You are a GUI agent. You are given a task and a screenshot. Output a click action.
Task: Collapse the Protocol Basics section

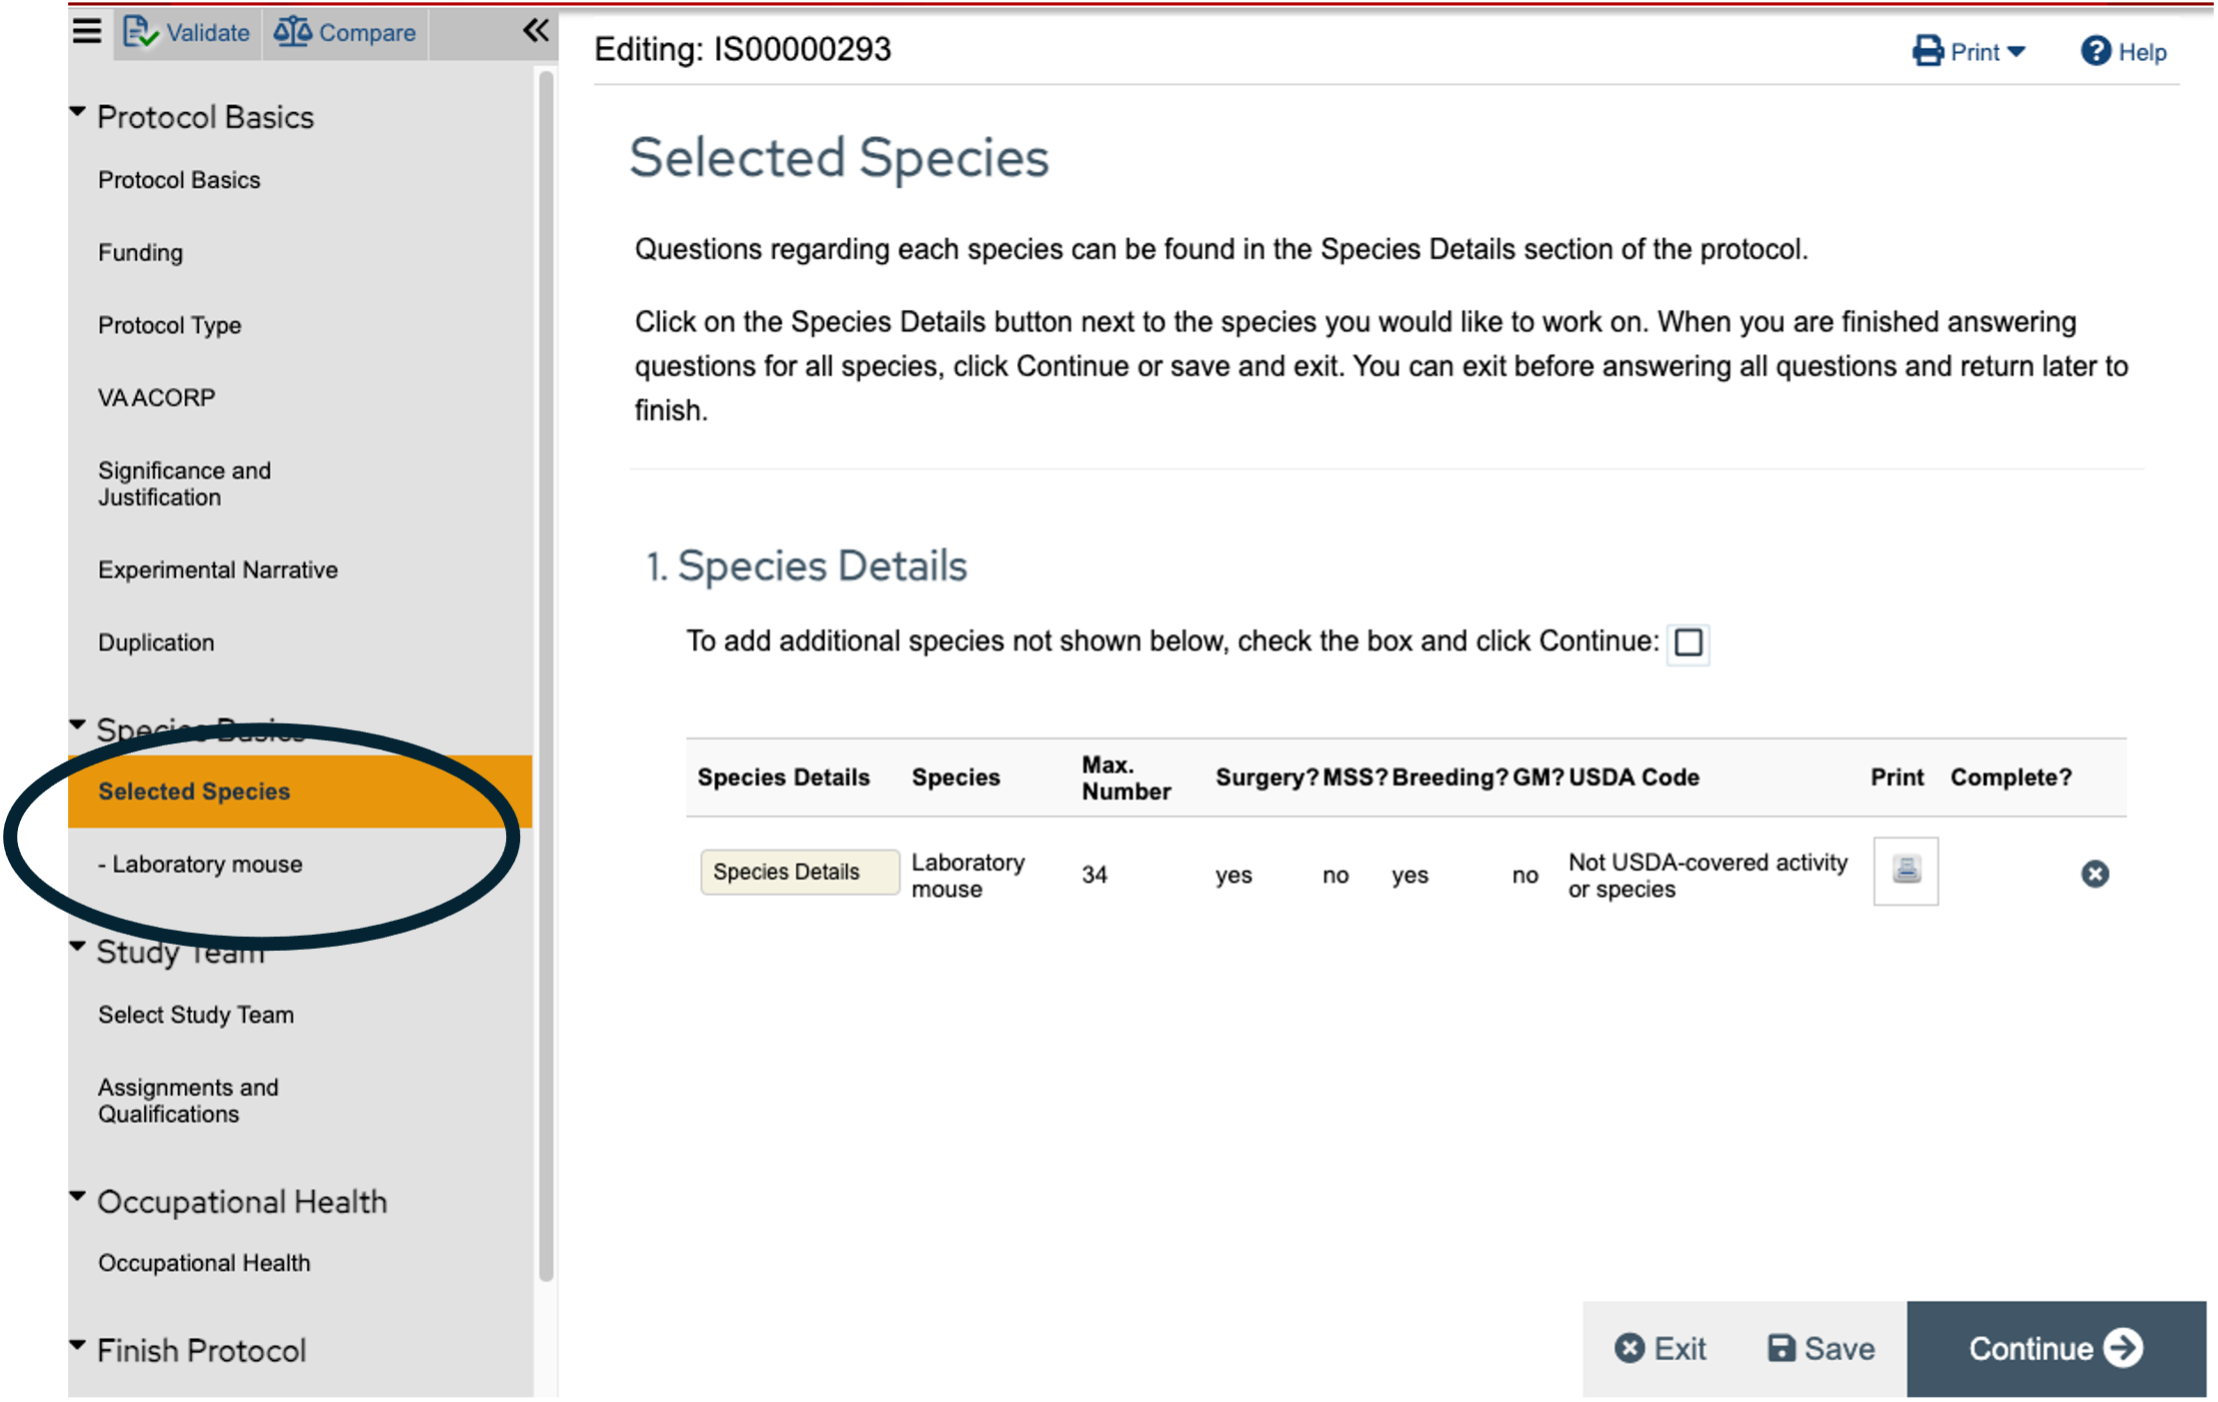[78, 114]
